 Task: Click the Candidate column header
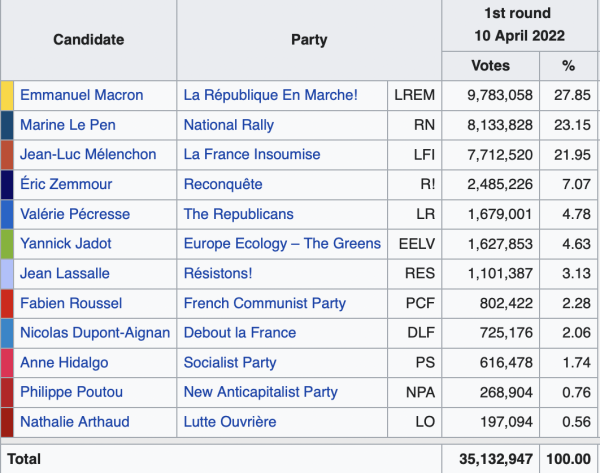coord(89,40)
